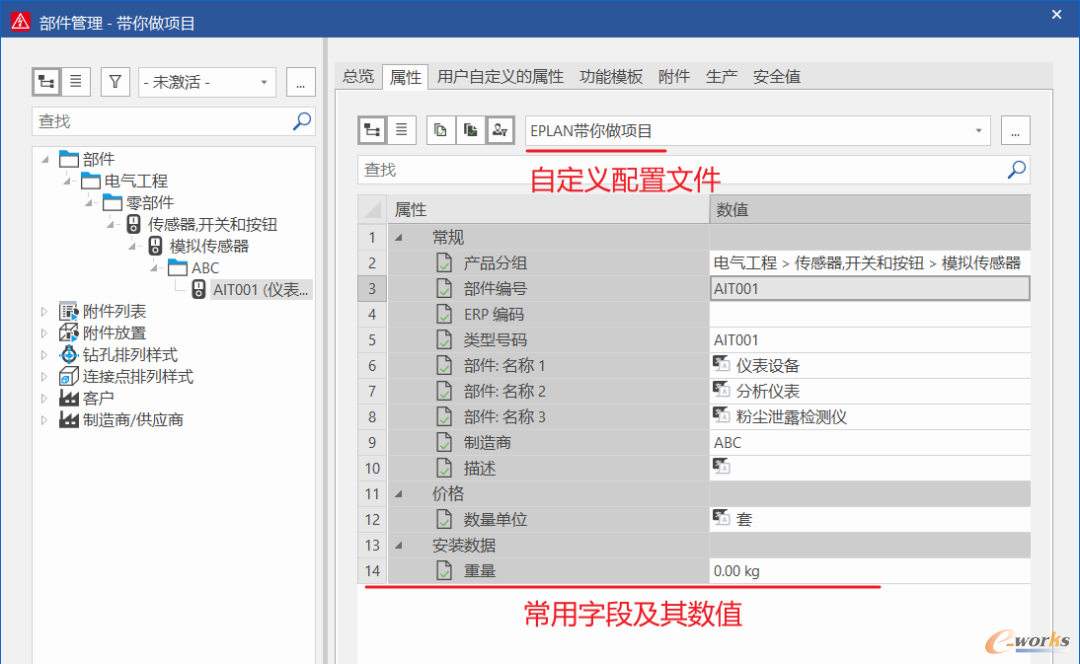Screen dimensions: 1080x664
Task: Expand the 附件列表 tree node
Action: point(44,311)
